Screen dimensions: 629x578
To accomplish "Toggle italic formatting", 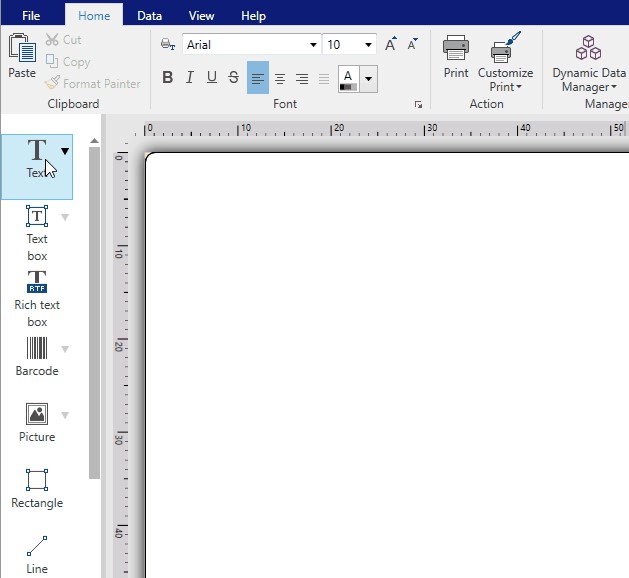I will [x=189, y=78].
